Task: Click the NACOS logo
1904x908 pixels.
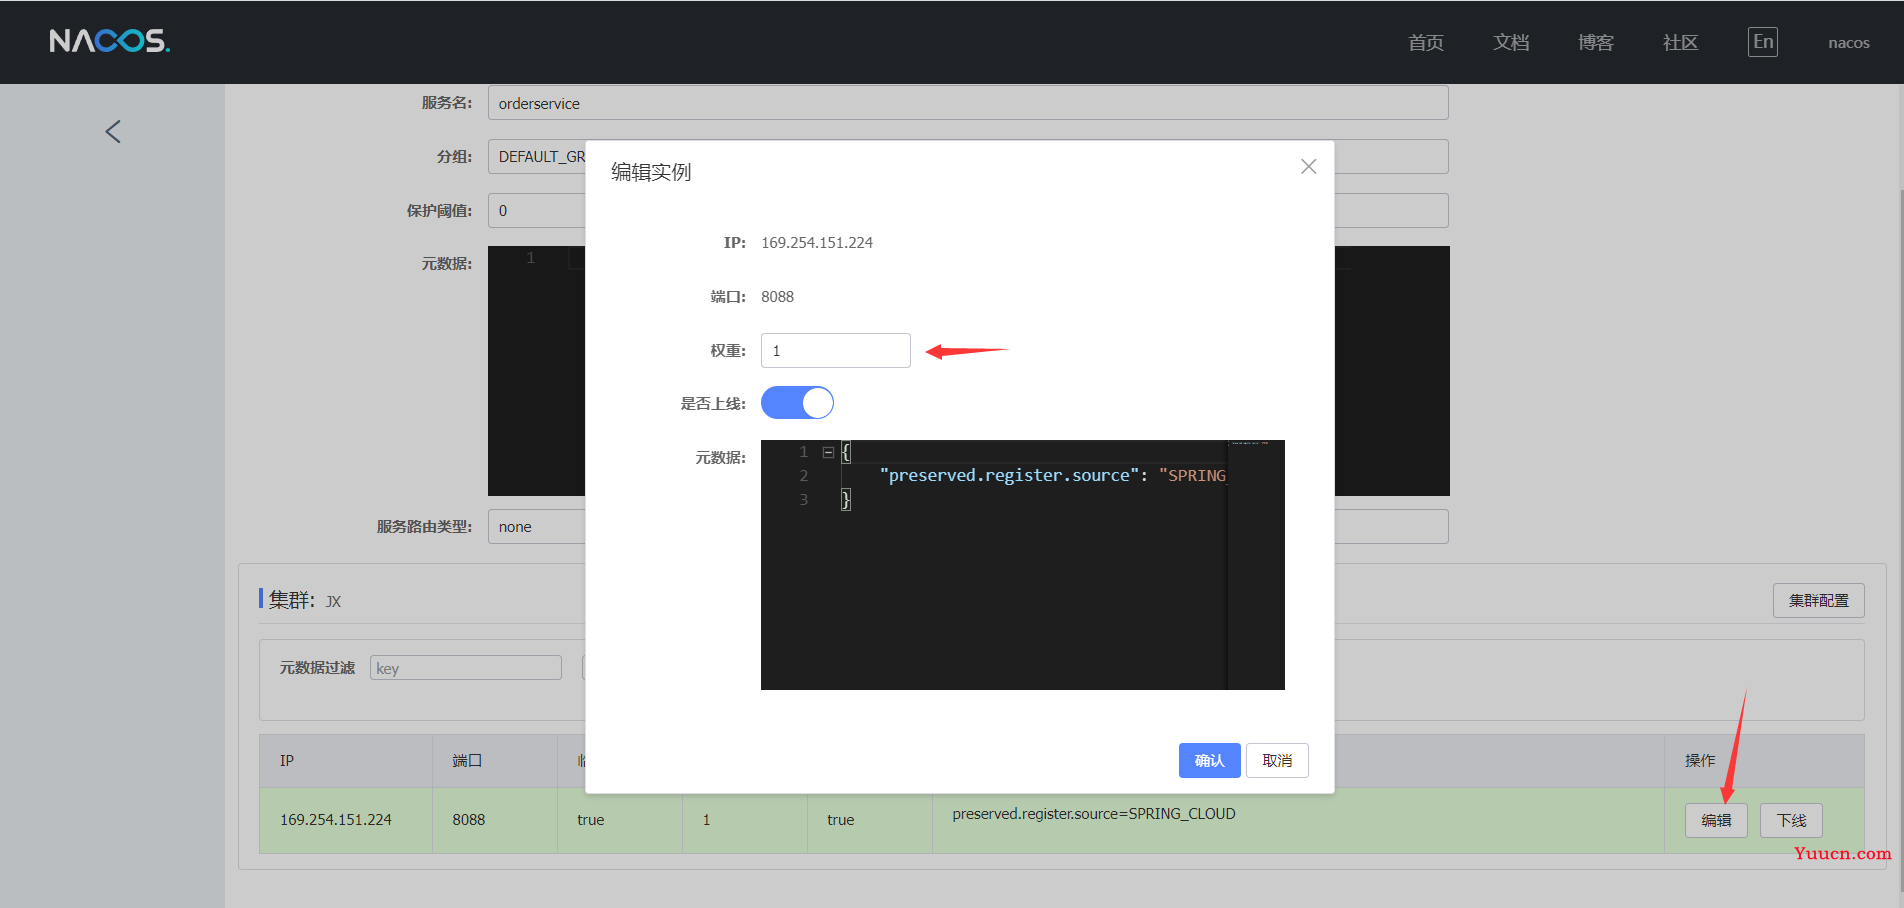Action: tap(110, 41)
